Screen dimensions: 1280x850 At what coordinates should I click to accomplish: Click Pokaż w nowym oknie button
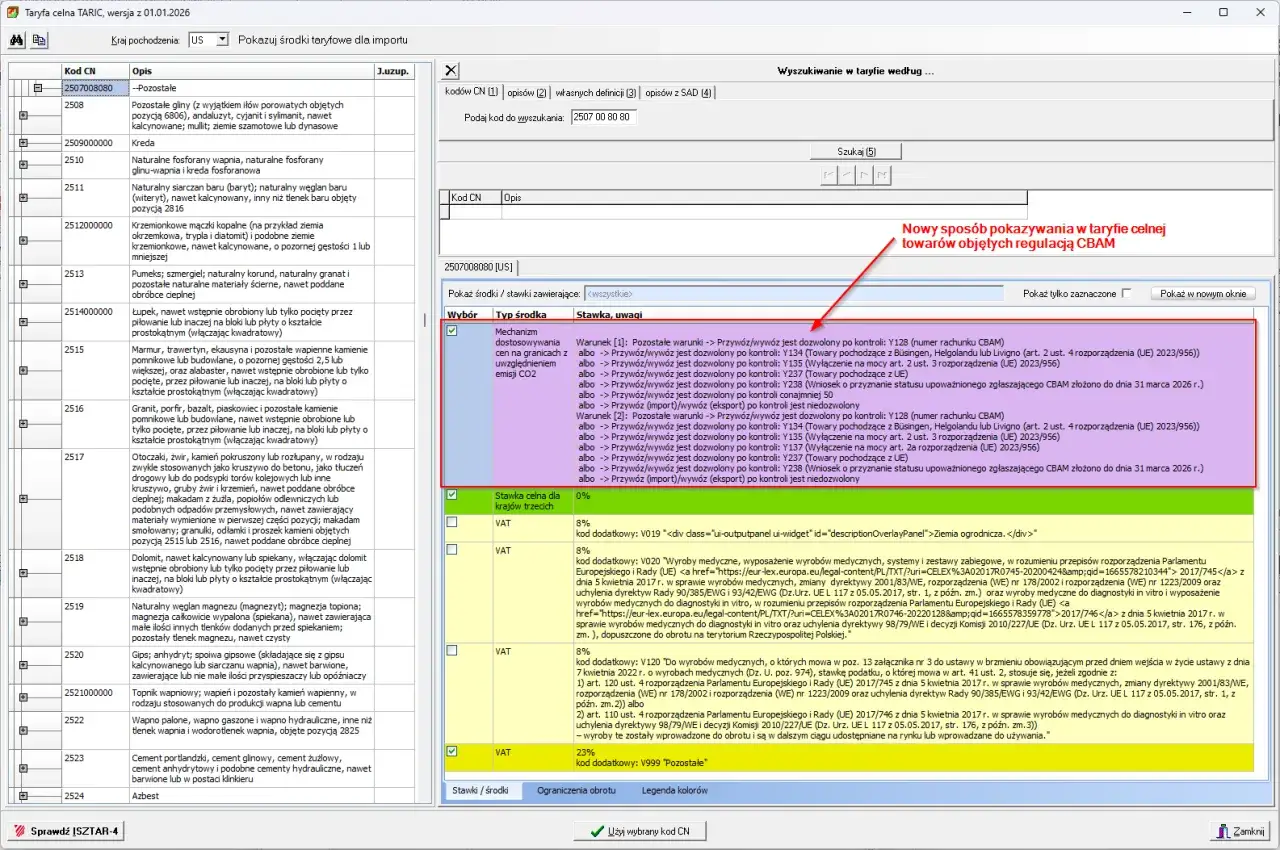pyautogui.click(x=1204, y=294)
